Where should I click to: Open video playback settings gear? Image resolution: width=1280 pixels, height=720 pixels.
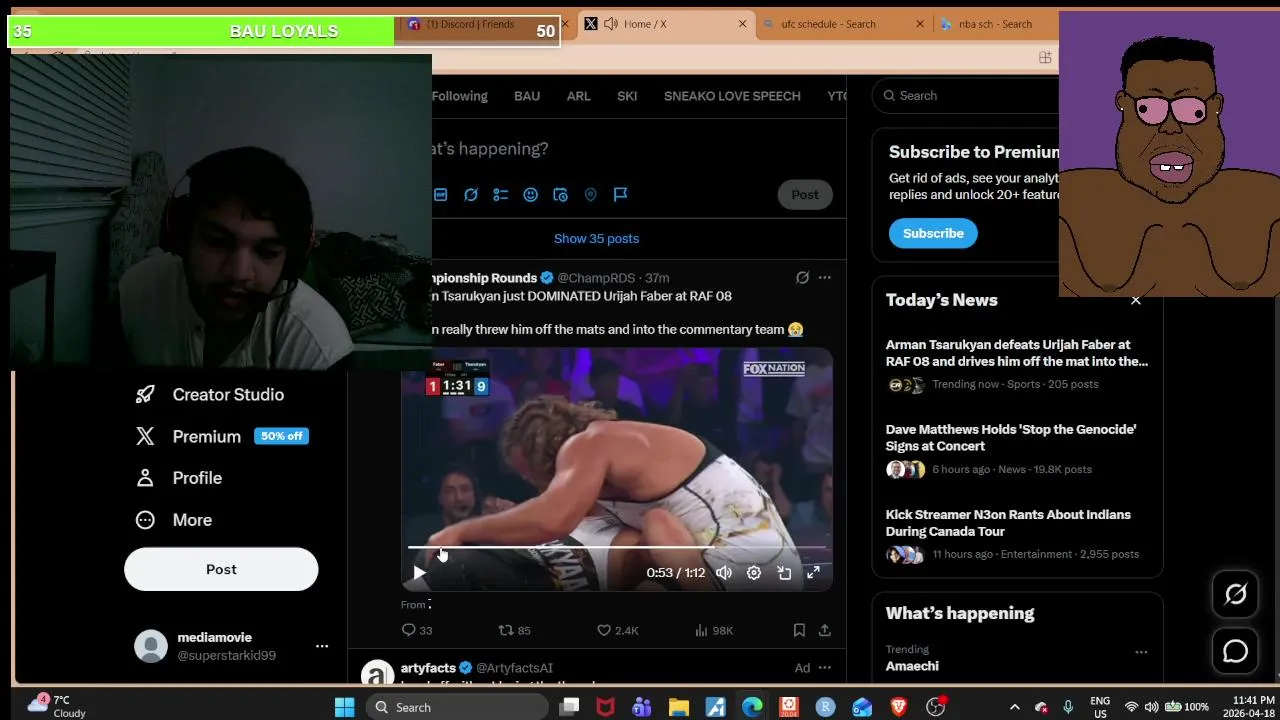point(754,573)
